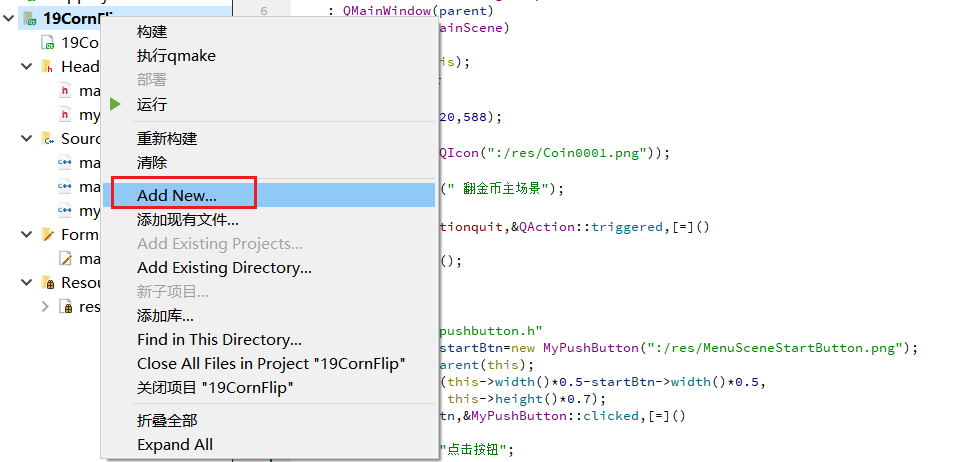Click the Headers folder icon
The height and width of the screenshot is (462, 974).
pos(47,66)
